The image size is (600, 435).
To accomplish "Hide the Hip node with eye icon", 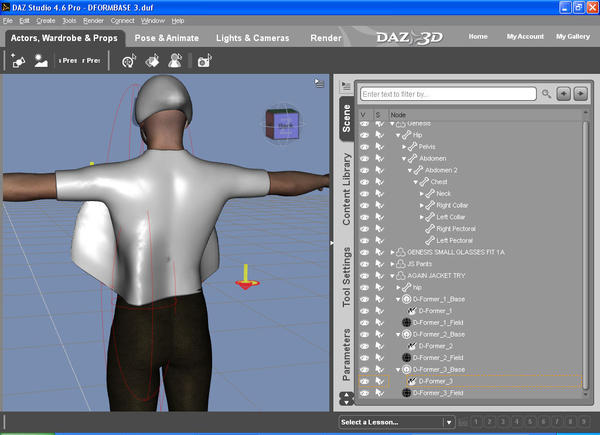I will point(365,135).
